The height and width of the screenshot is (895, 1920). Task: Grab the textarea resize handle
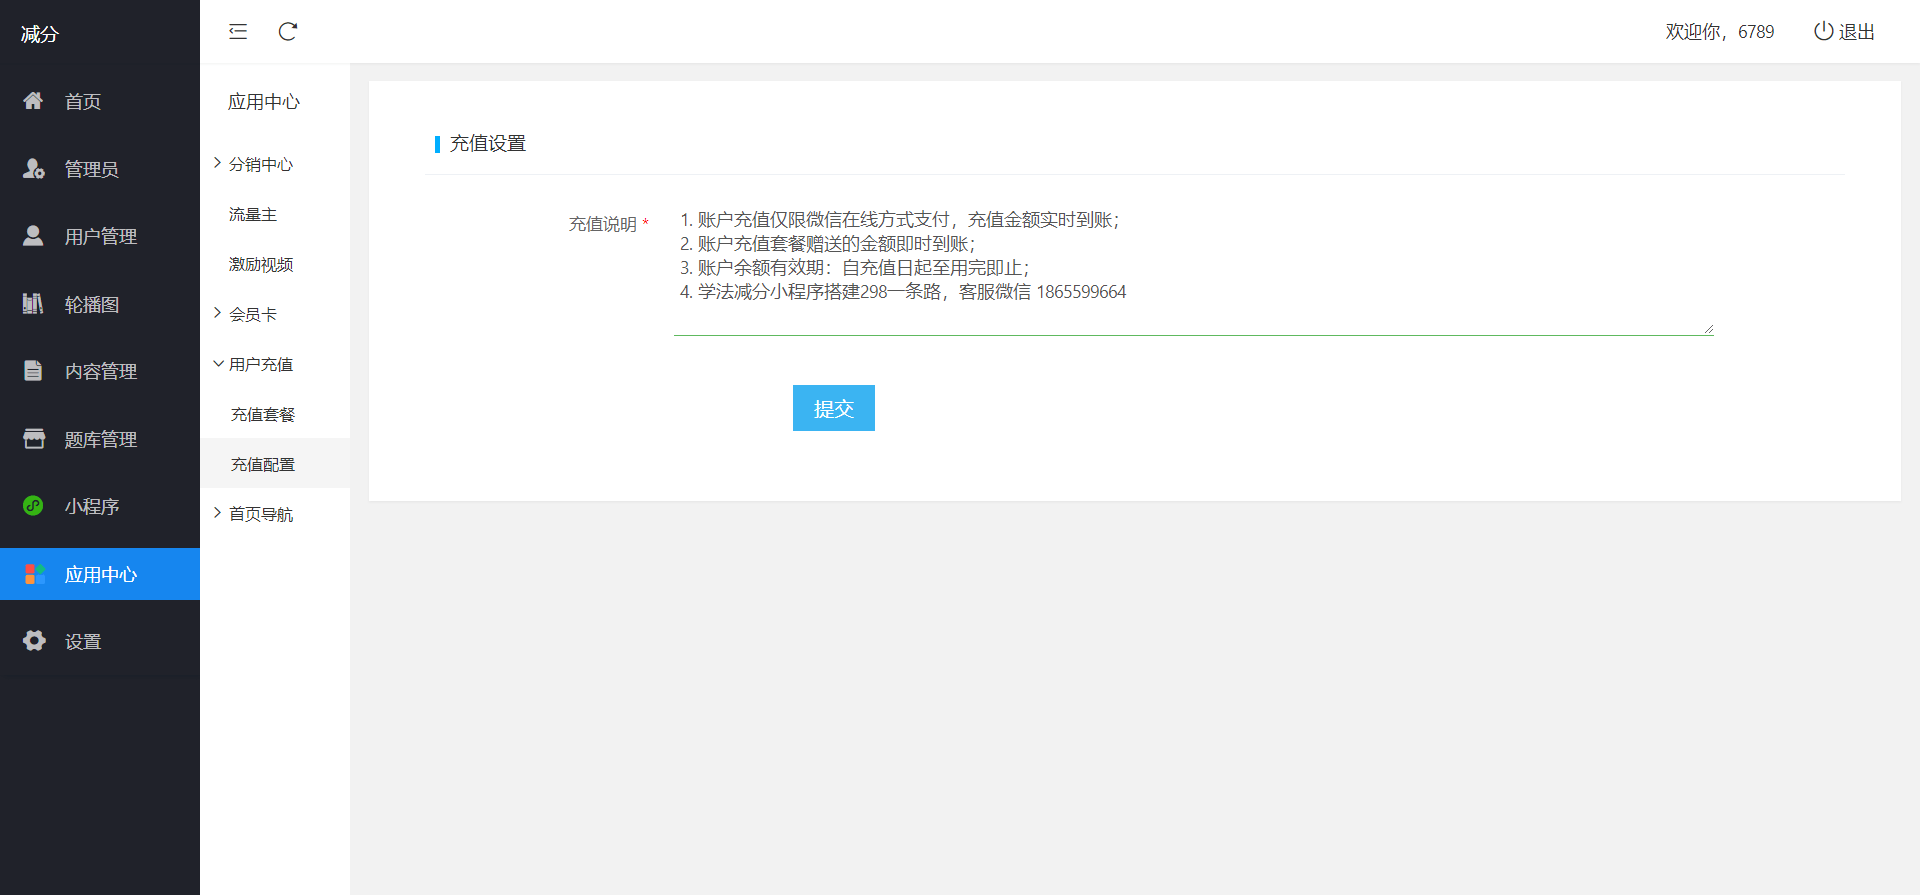click(1708, 329)
